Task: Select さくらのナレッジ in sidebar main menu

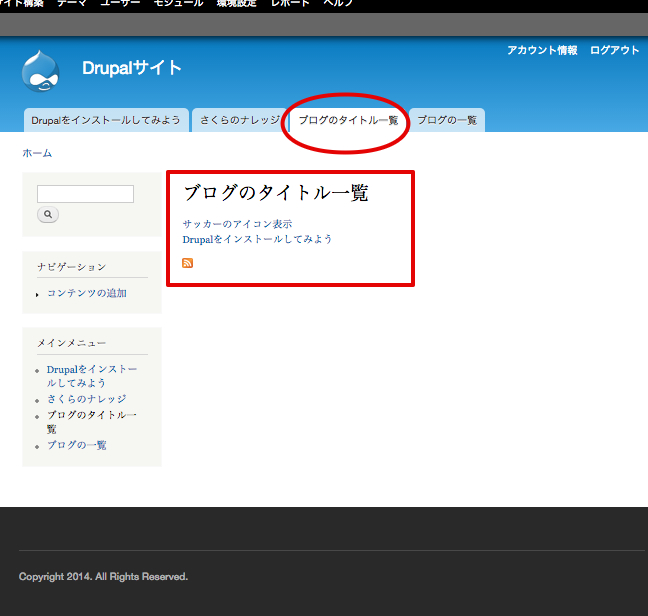Action: coord(87,399)
